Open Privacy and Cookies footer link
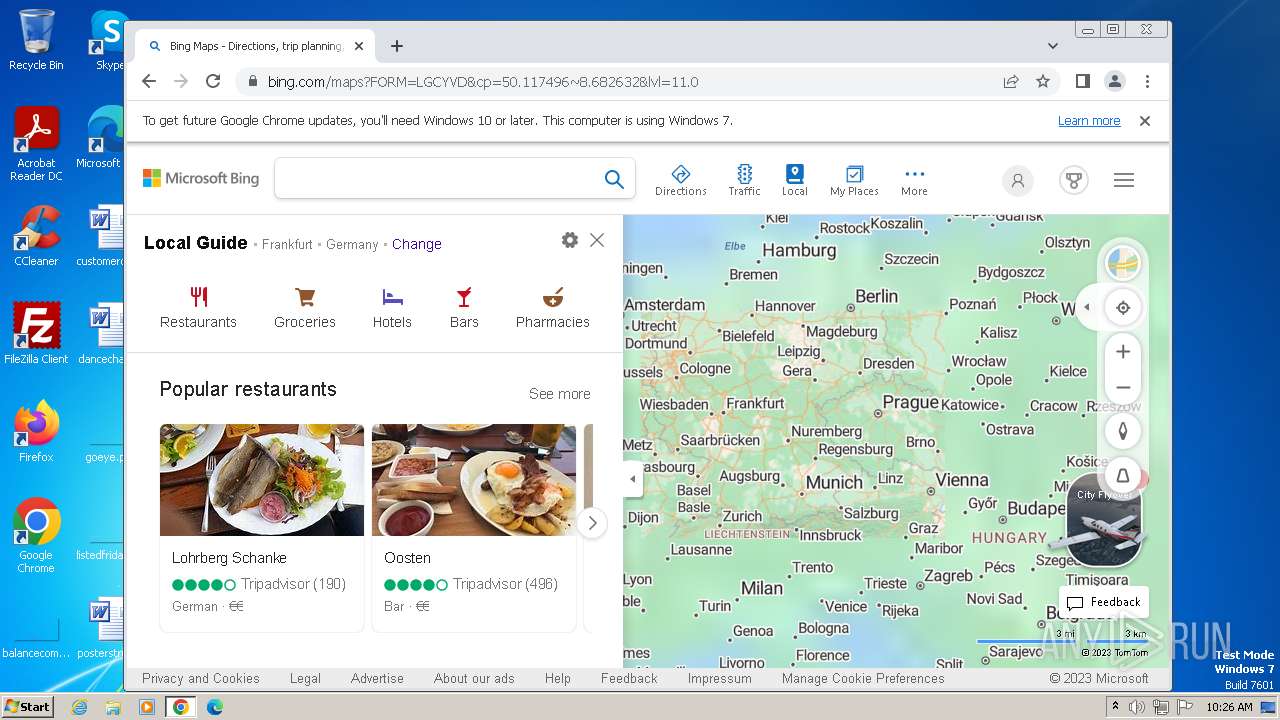This screenshot has height=720, width=1280. coord(201,678)
